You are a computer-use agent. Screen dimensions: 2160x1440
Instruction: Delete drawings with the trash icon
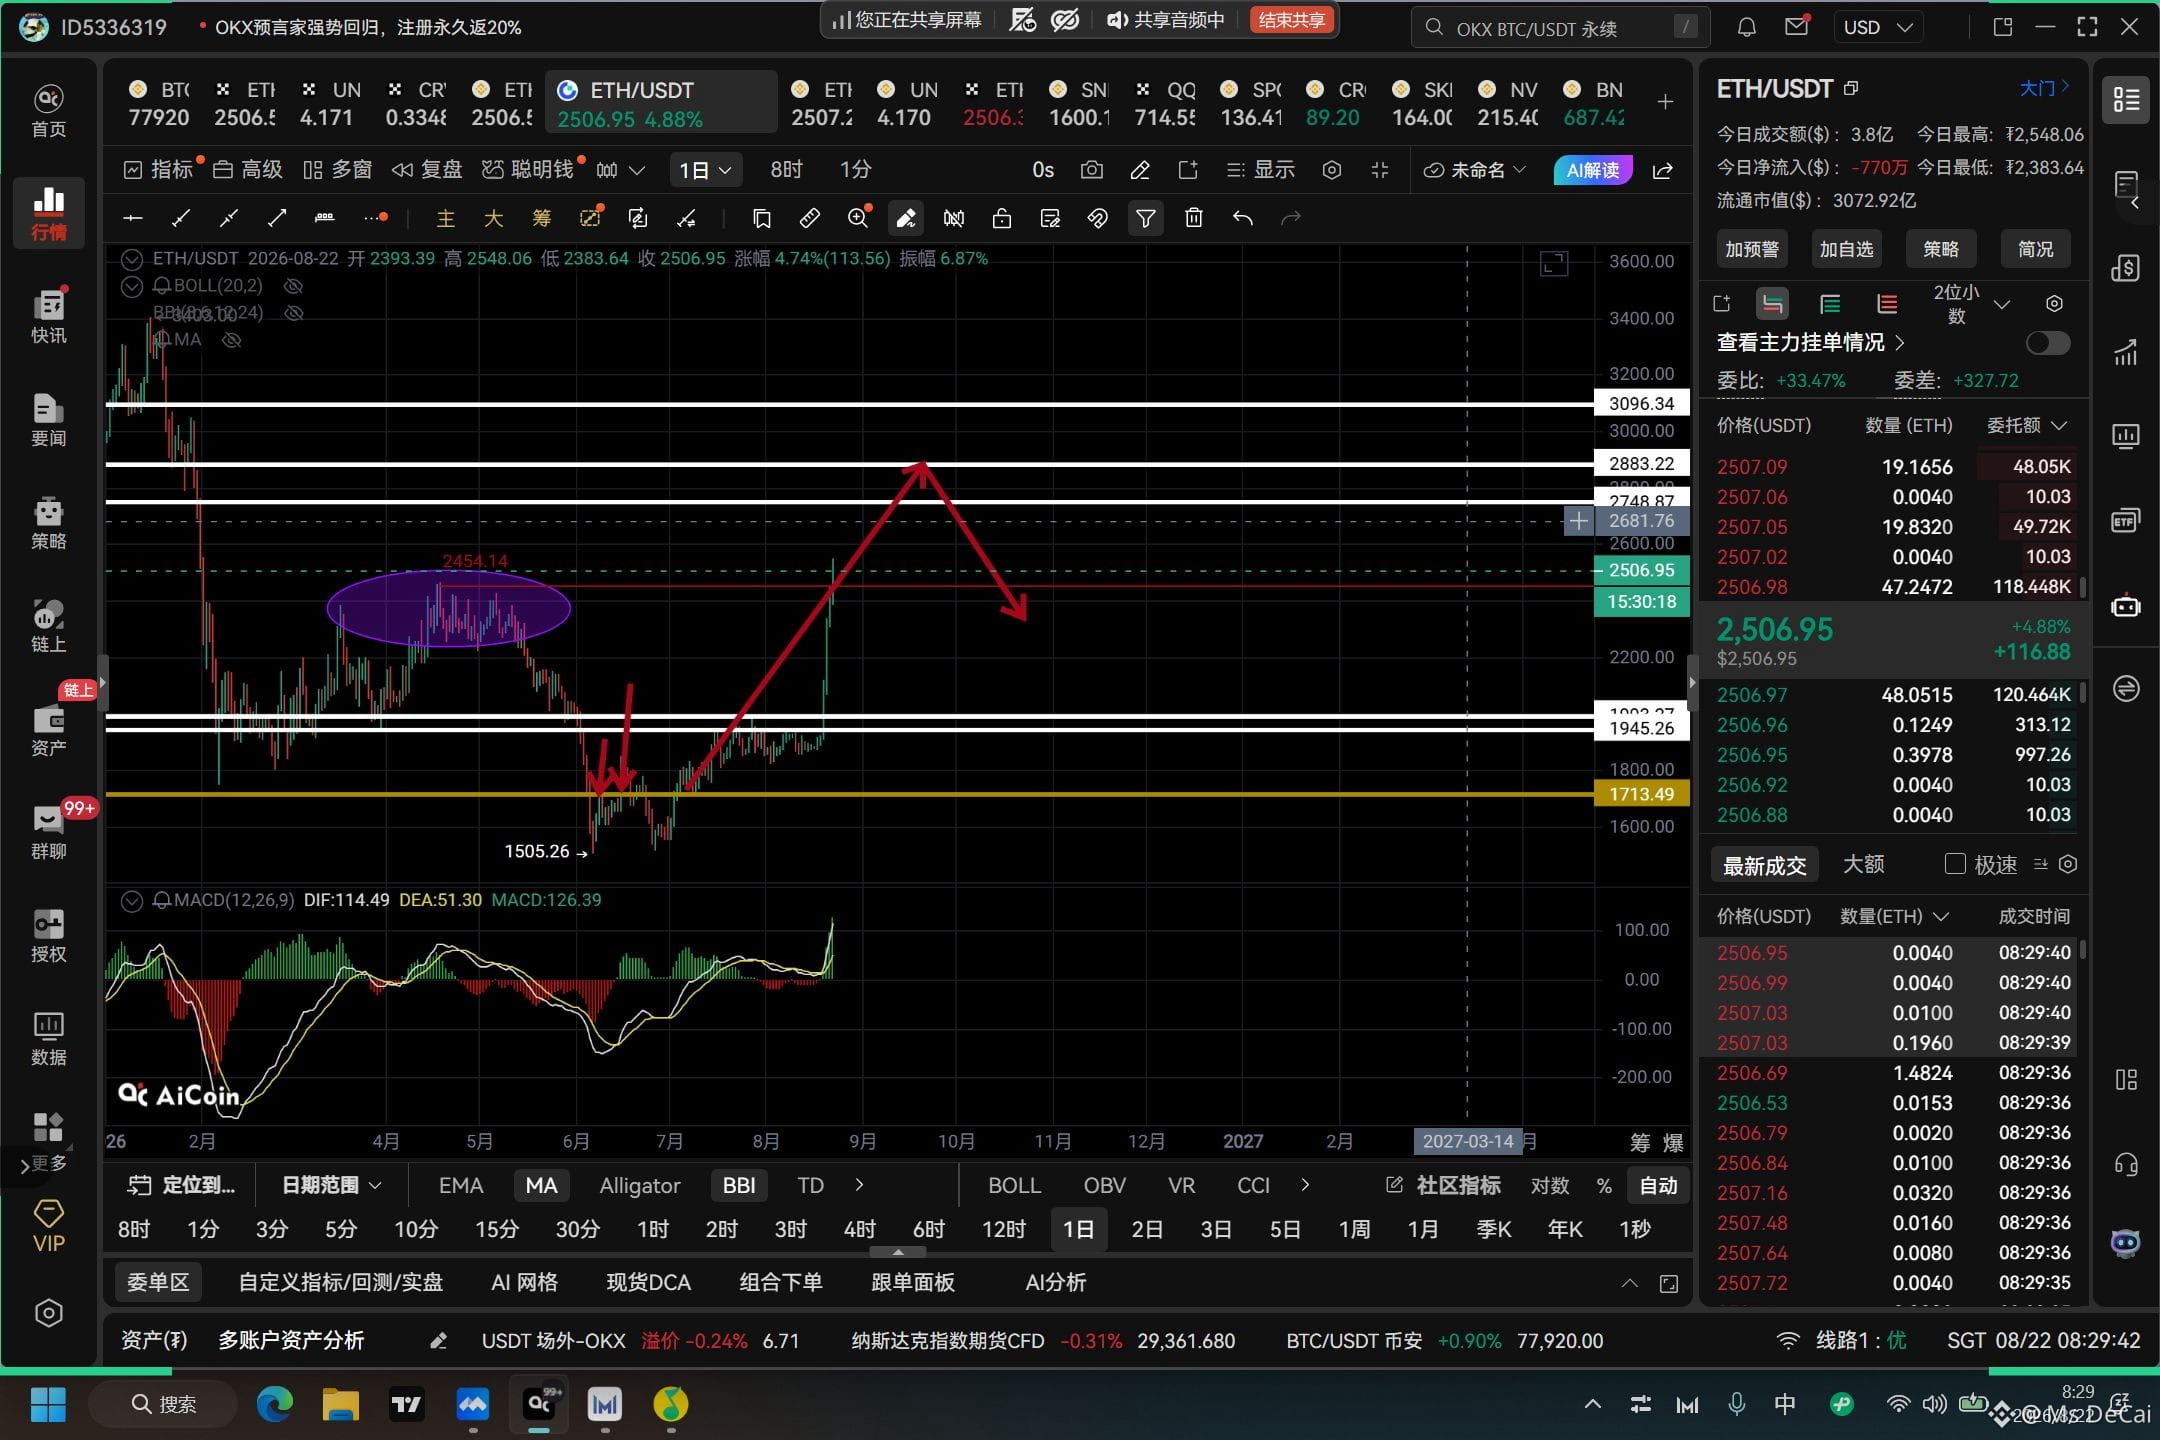[x=1194, y=218]
